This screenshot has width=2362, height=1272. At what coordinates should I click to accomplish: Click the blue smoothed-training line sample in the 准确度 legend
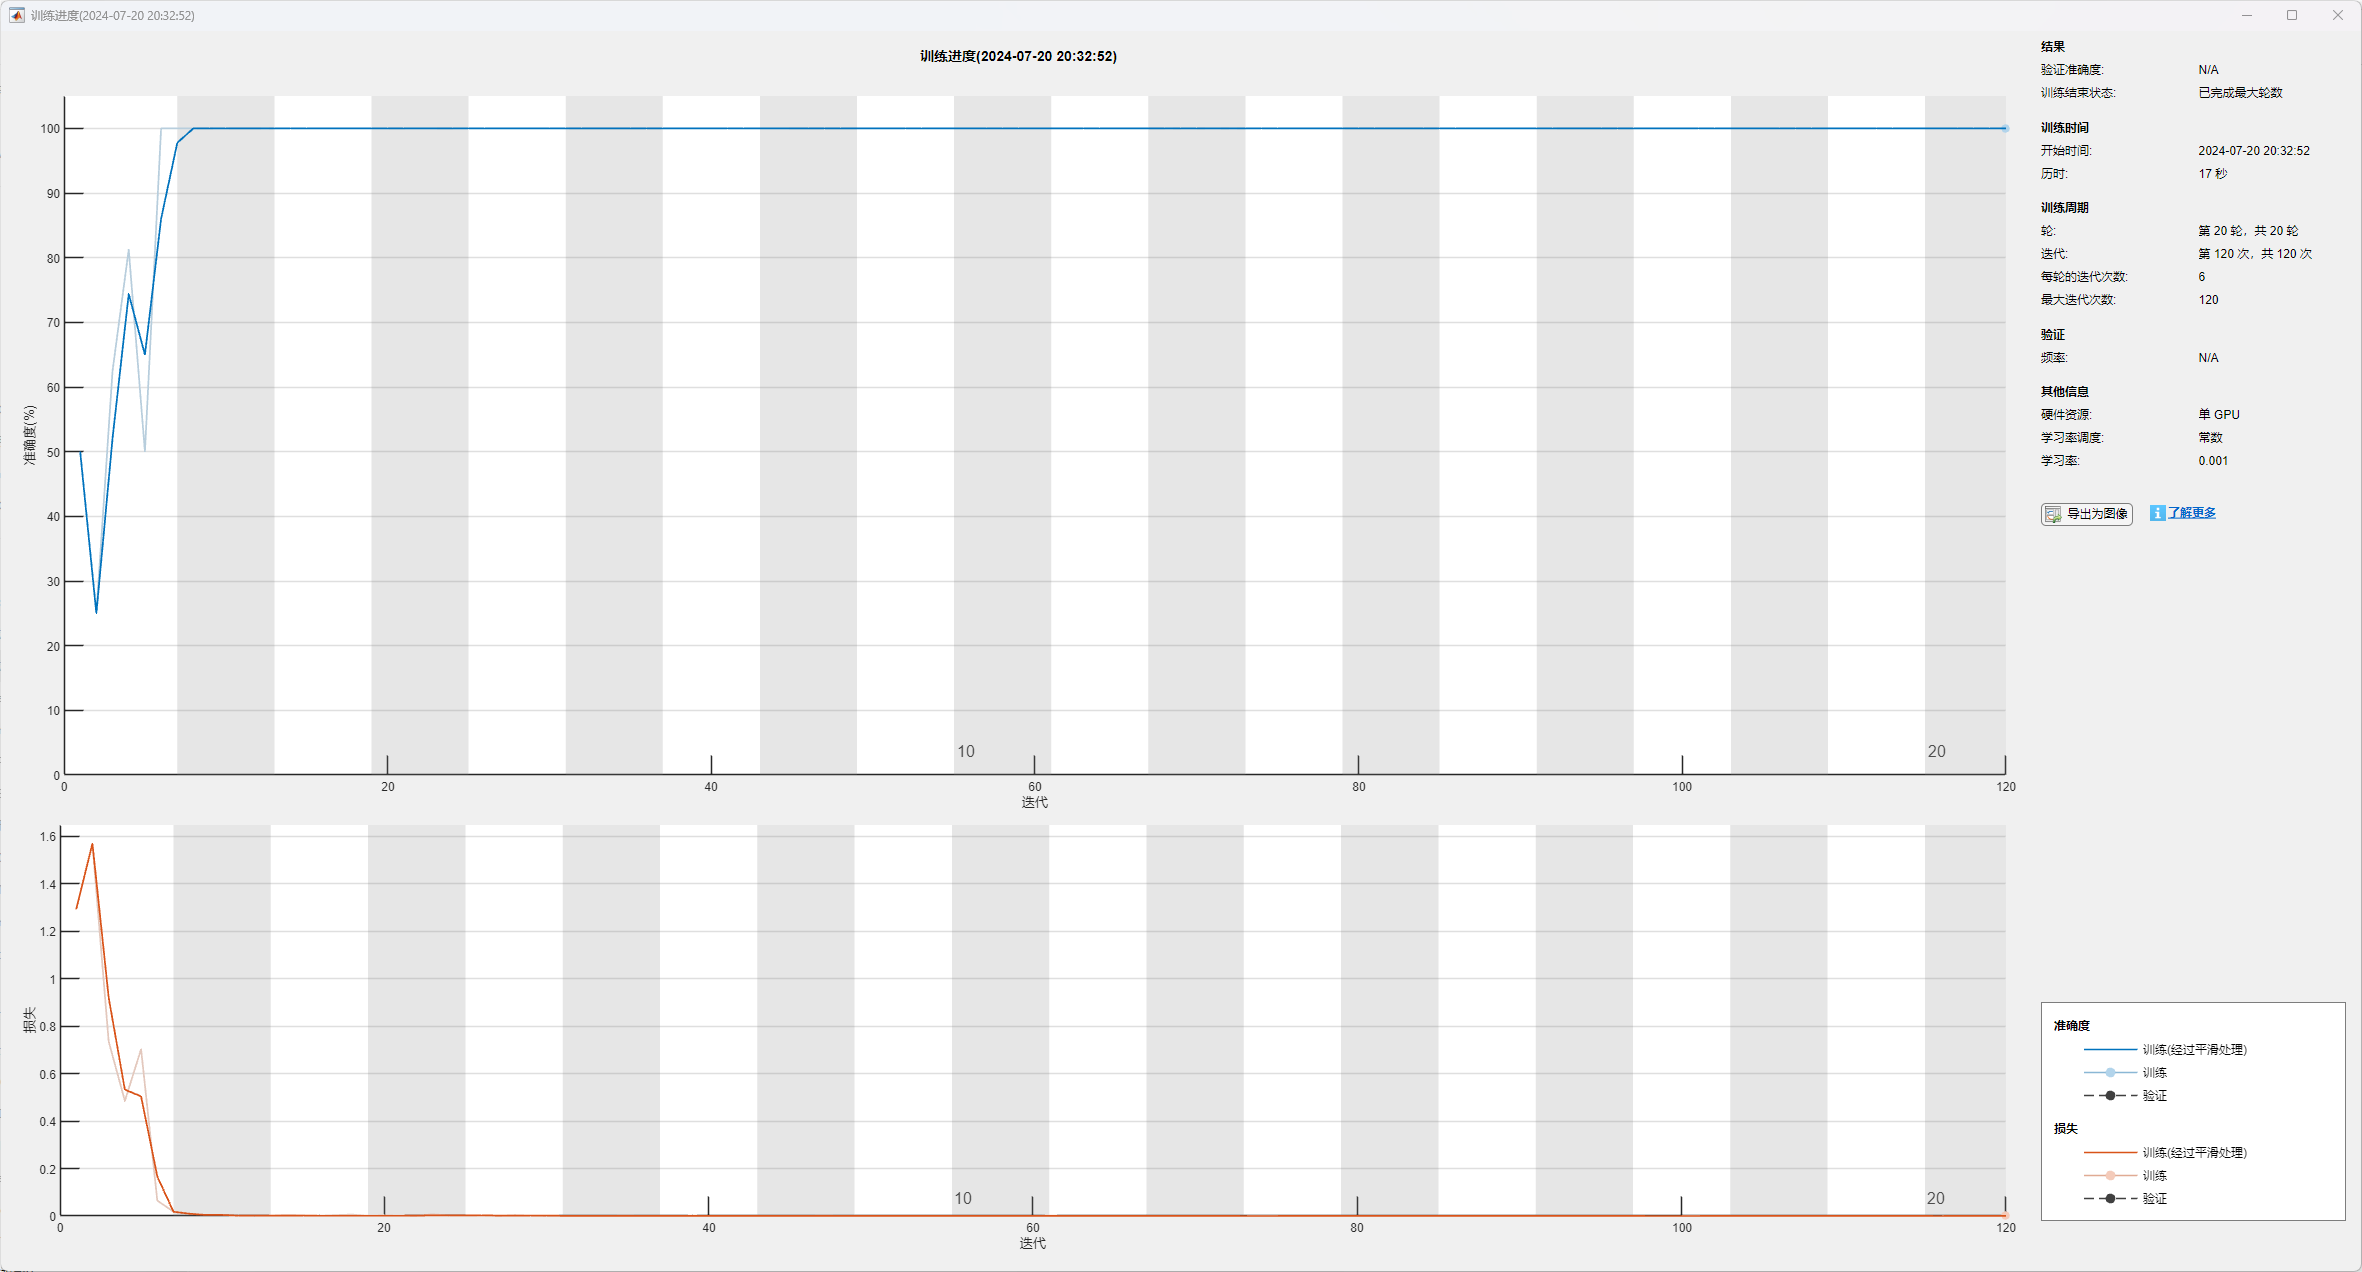click(2110, 1049)
